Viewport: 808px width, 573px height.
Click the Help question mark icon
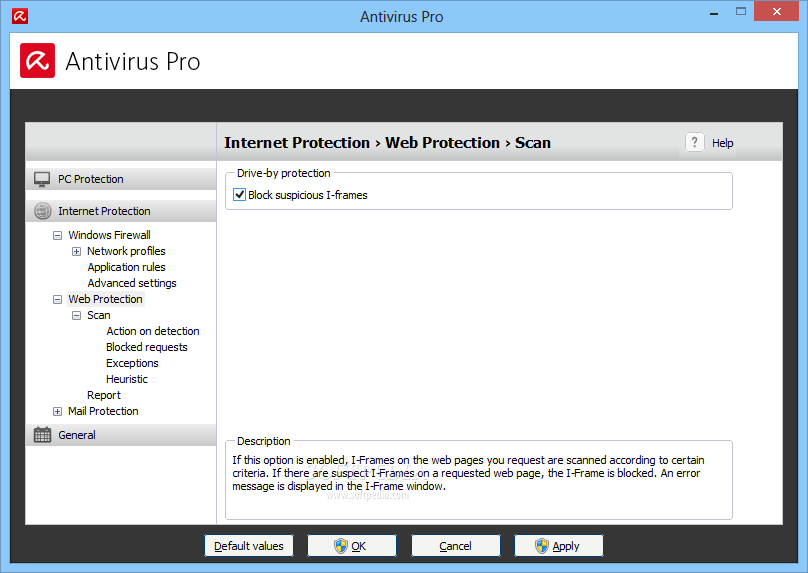click(694, 142)
